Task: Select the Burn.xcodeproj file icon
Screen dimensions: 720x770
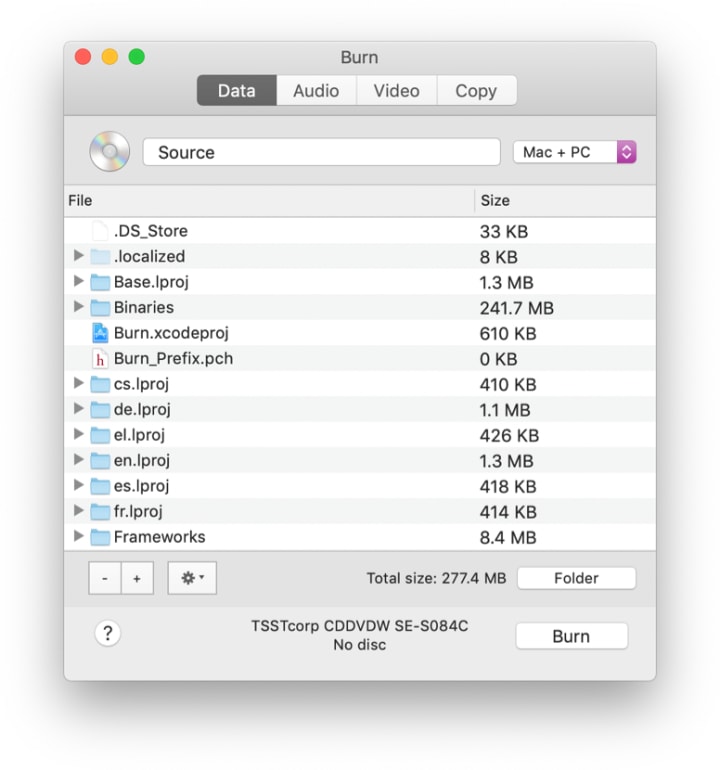Action: pos(100,333)
